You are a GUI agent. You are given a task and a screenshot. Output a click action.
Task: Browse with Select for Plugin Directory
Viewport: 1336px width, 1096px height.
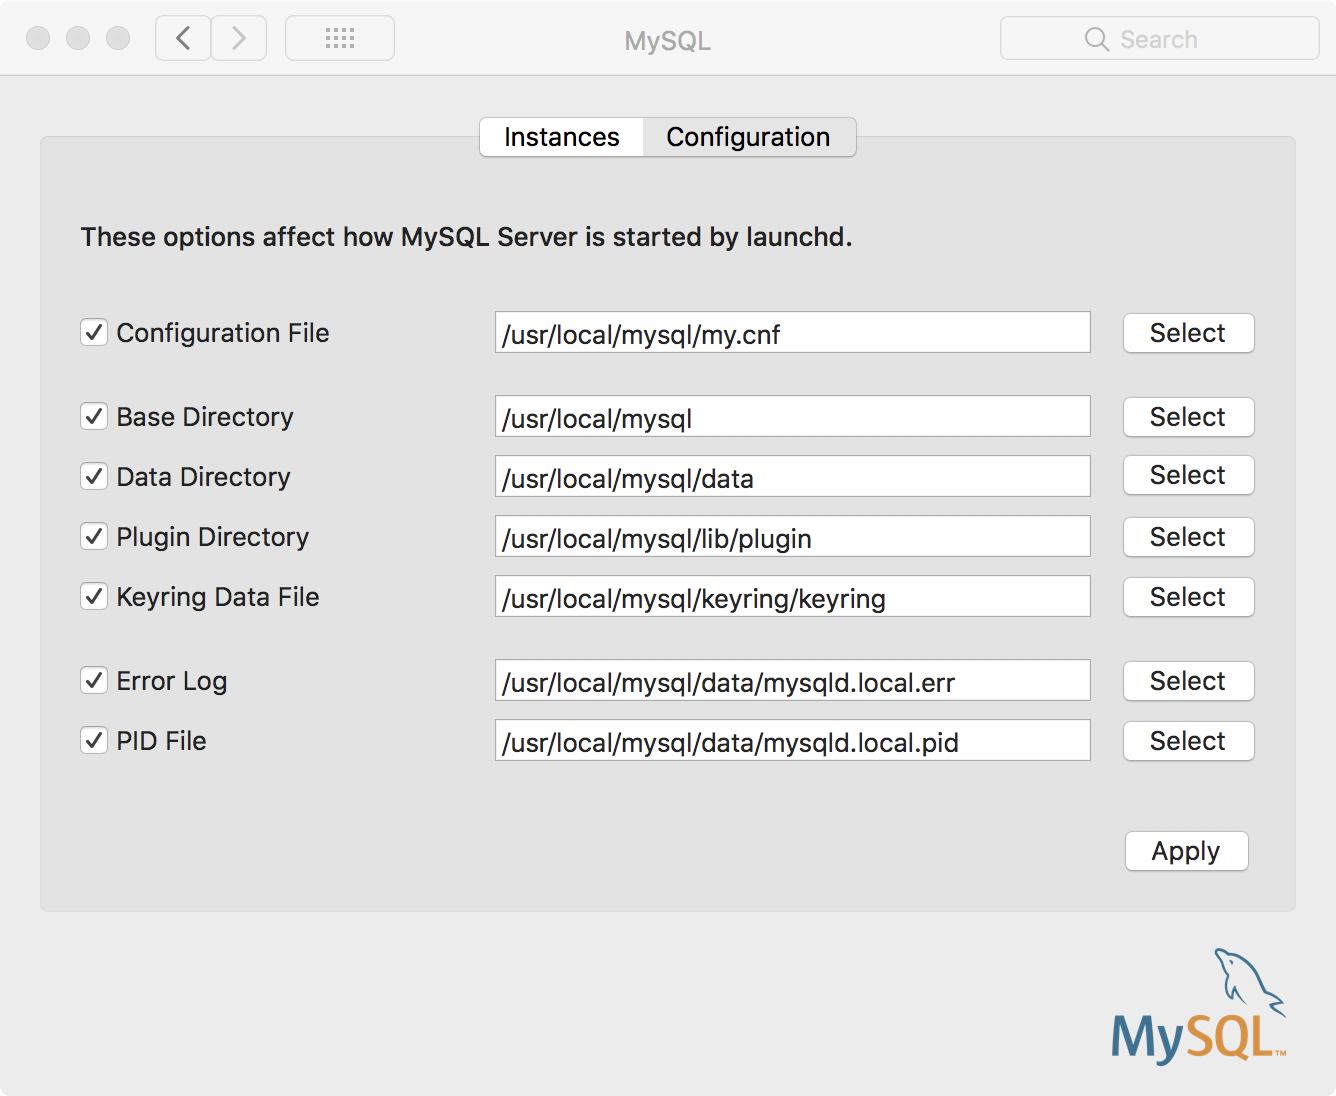1188,537
